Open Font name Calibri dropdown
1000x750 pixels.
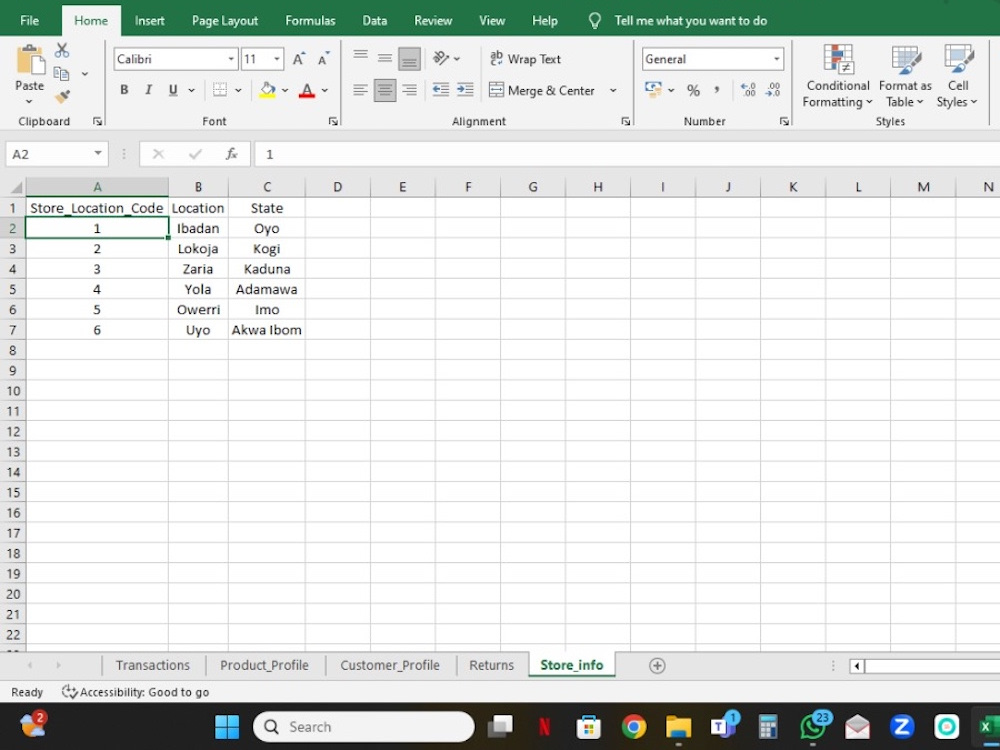point(231,59)
